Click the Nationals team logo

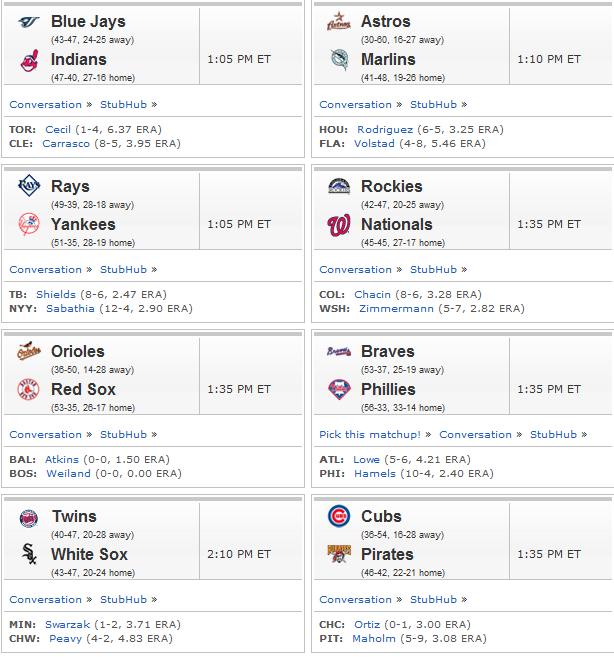point(339,225)
